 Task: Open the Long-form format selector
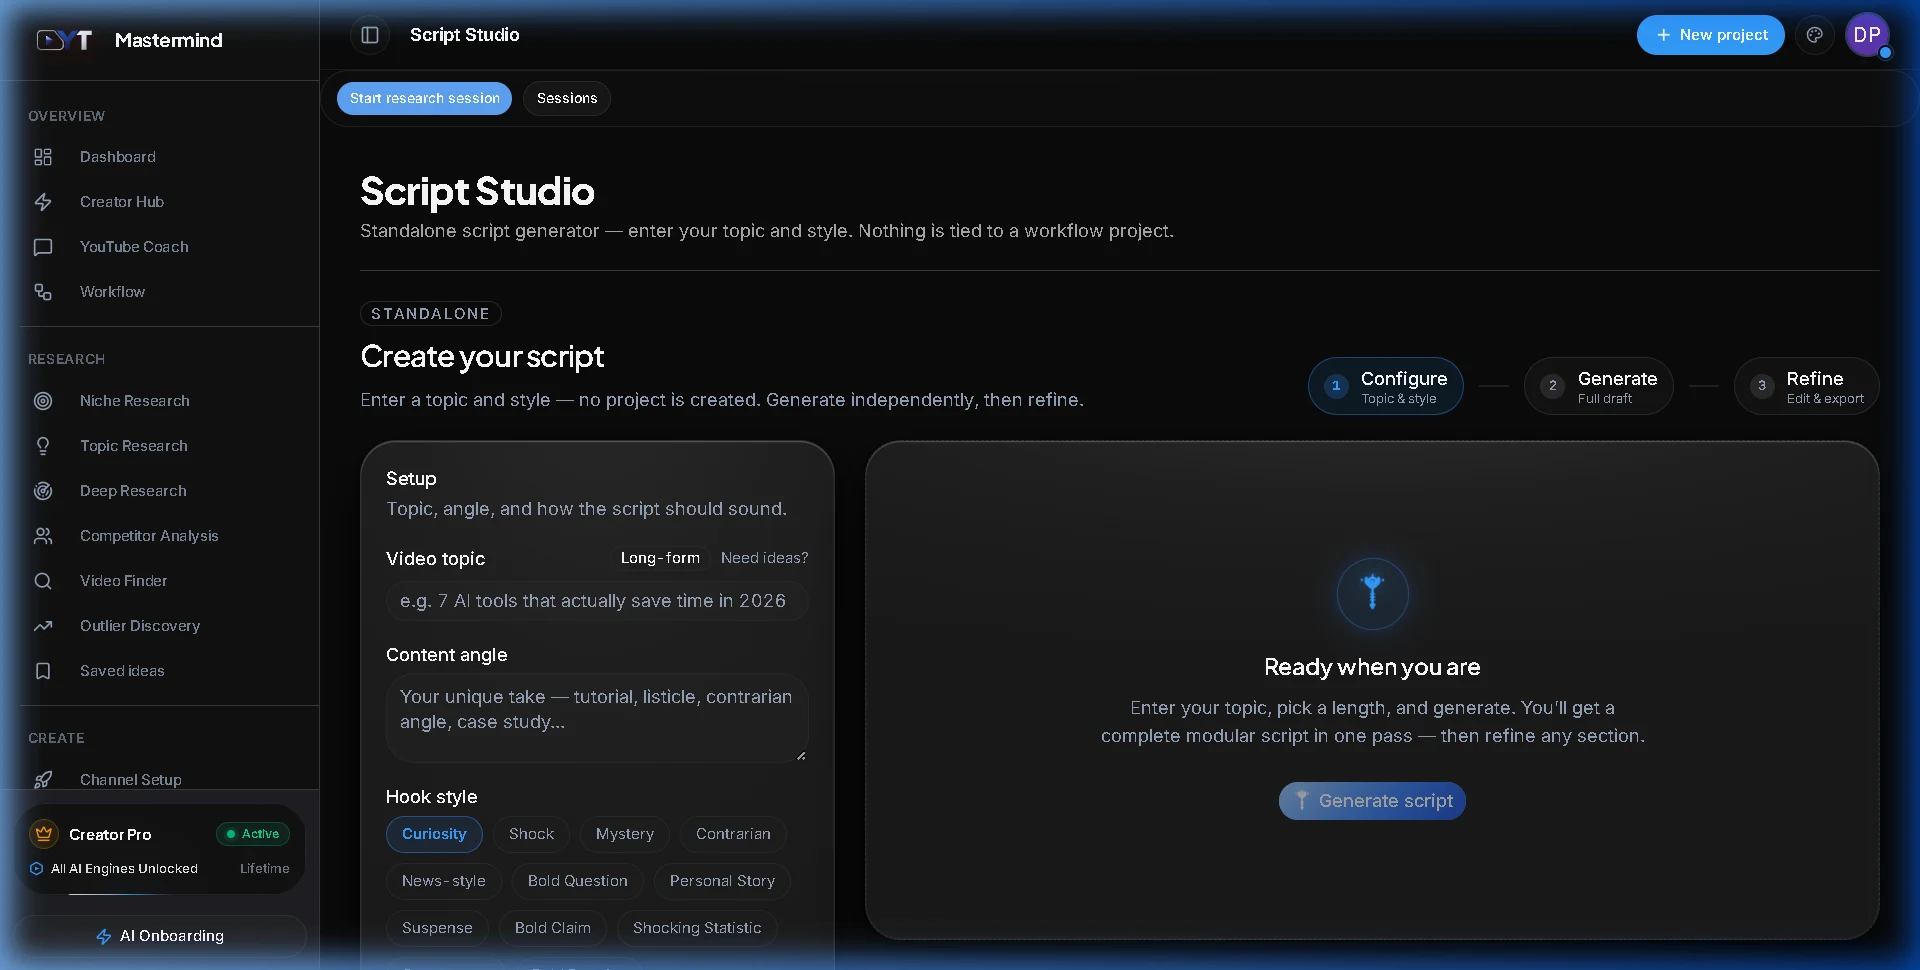(x=660, y=558)
